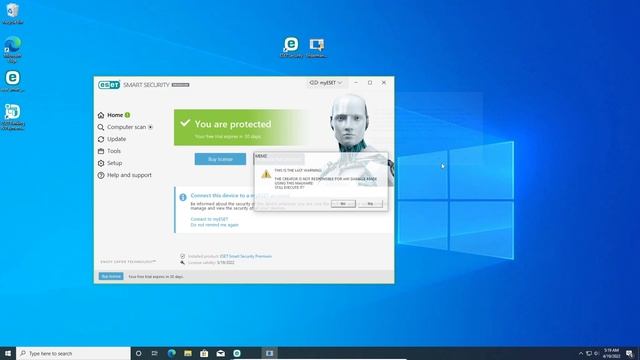Click the ESET icon on the taskbar
The height and width of the screenshot is (360, 640).
coord(237,353)
